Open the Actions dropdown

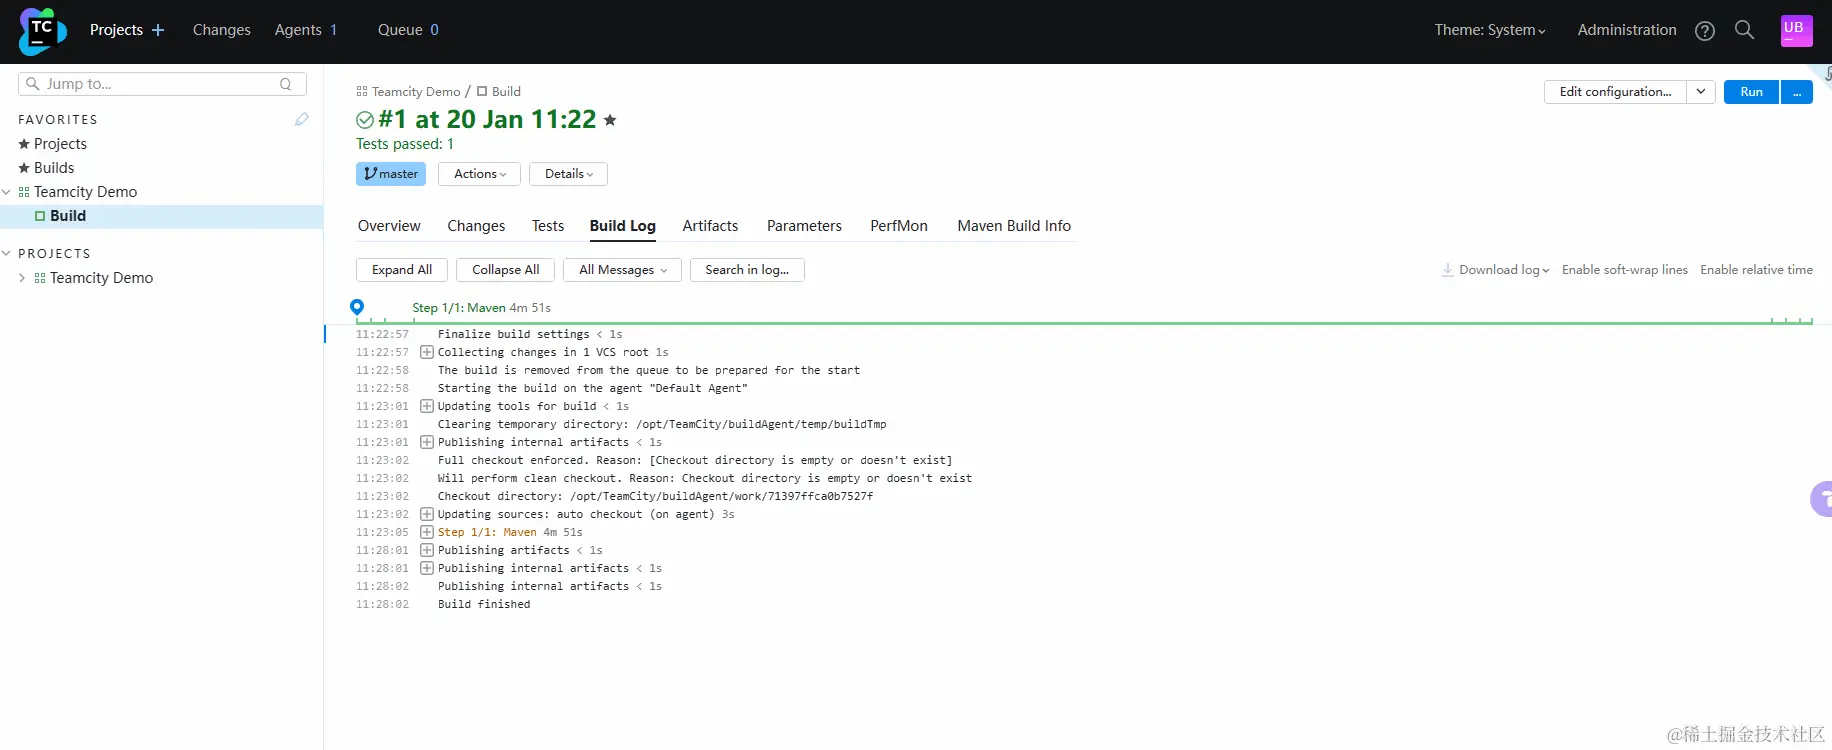[479, 174]
